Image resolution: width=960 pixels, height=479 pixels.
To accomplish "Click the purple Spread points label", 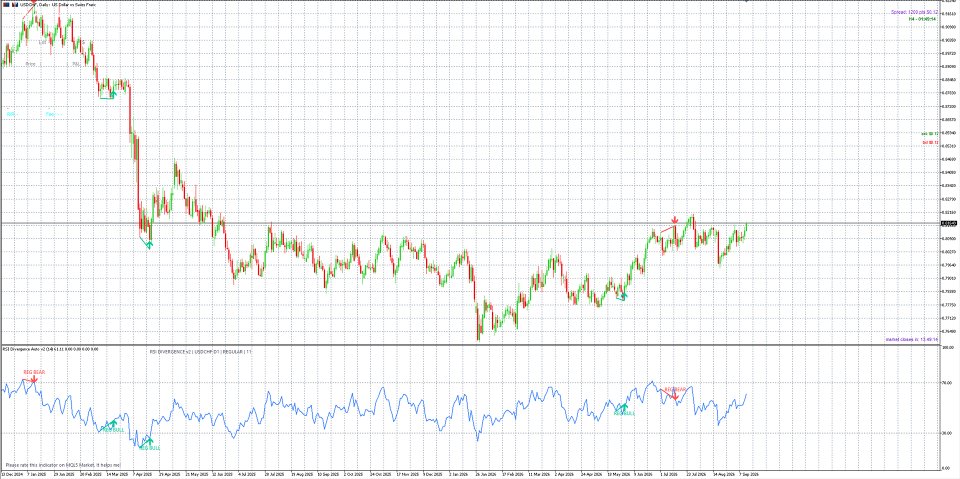I will click(914, 12).
